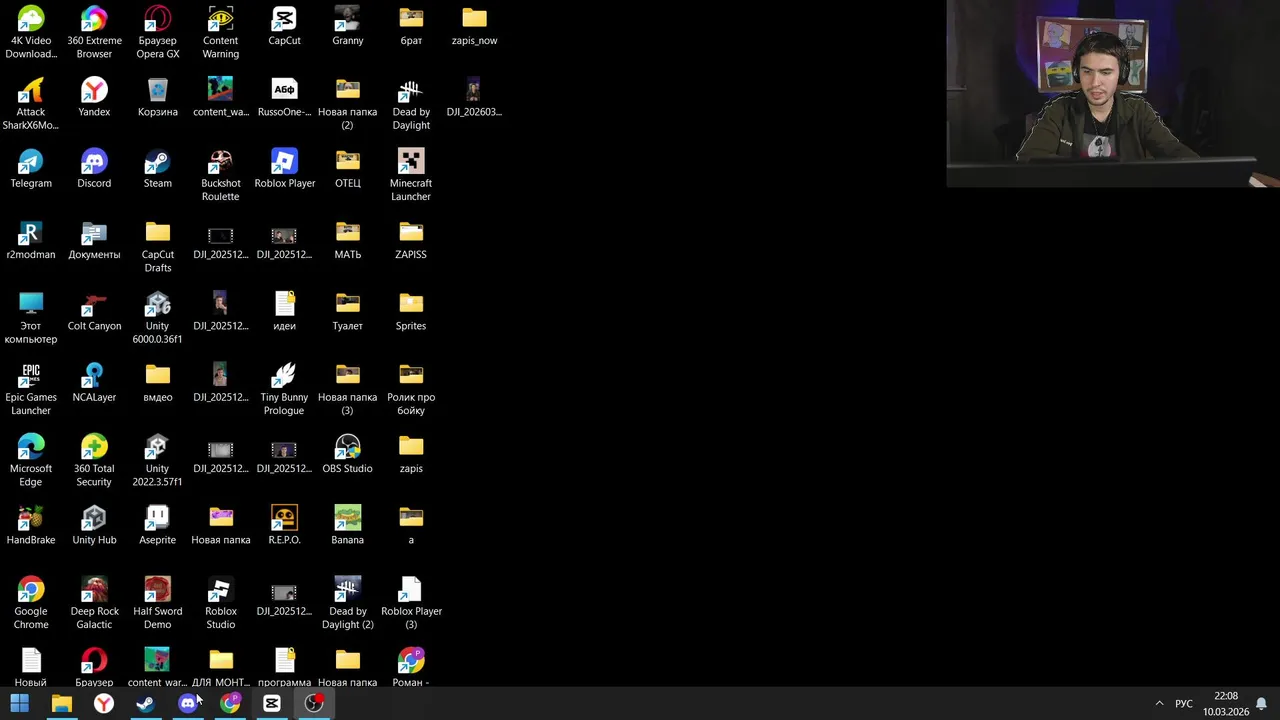Select the Granny desktop icon

tap(347, 26)
